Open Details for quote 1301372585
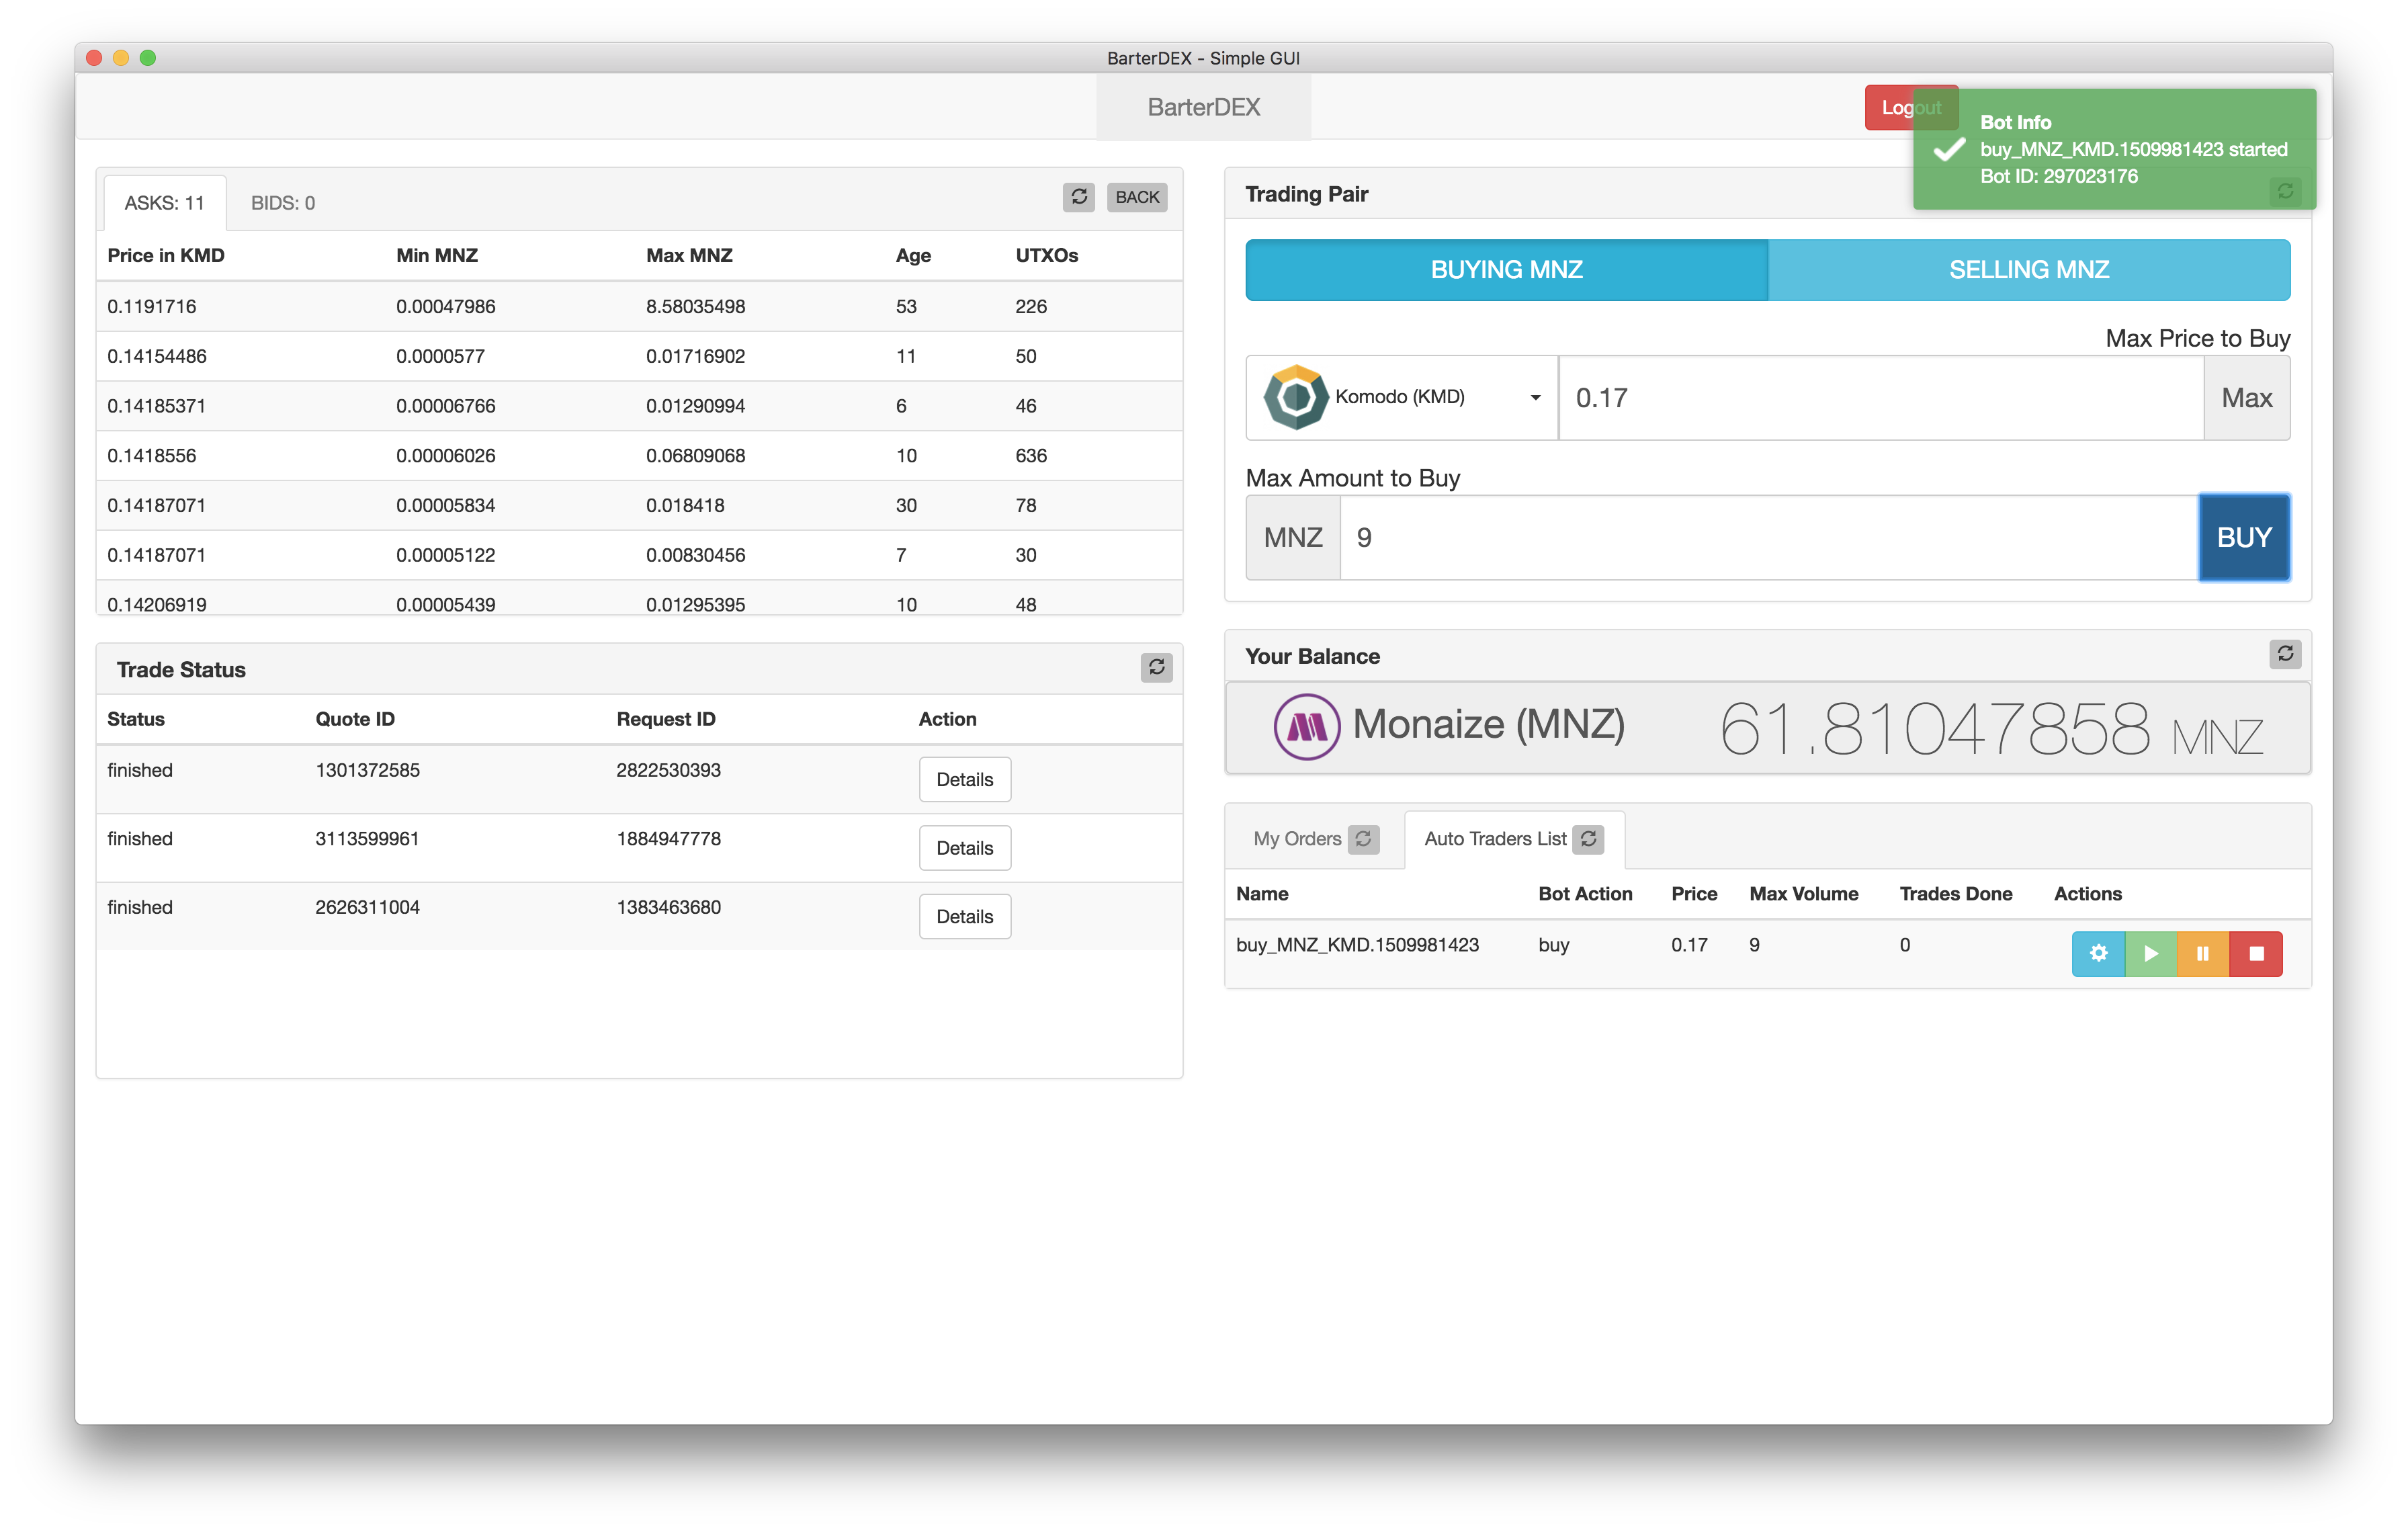 [964, 780]
